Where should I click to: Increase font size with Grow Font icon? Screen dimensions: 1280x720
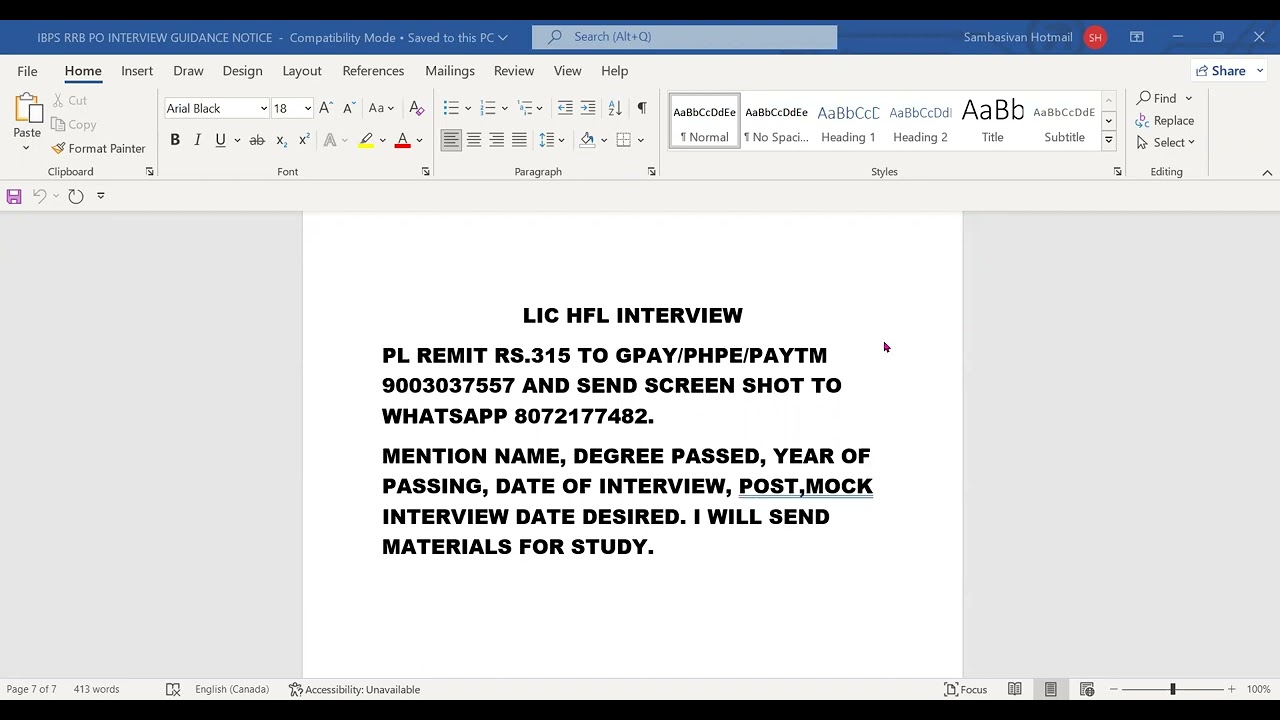click(x=326, y=108)
